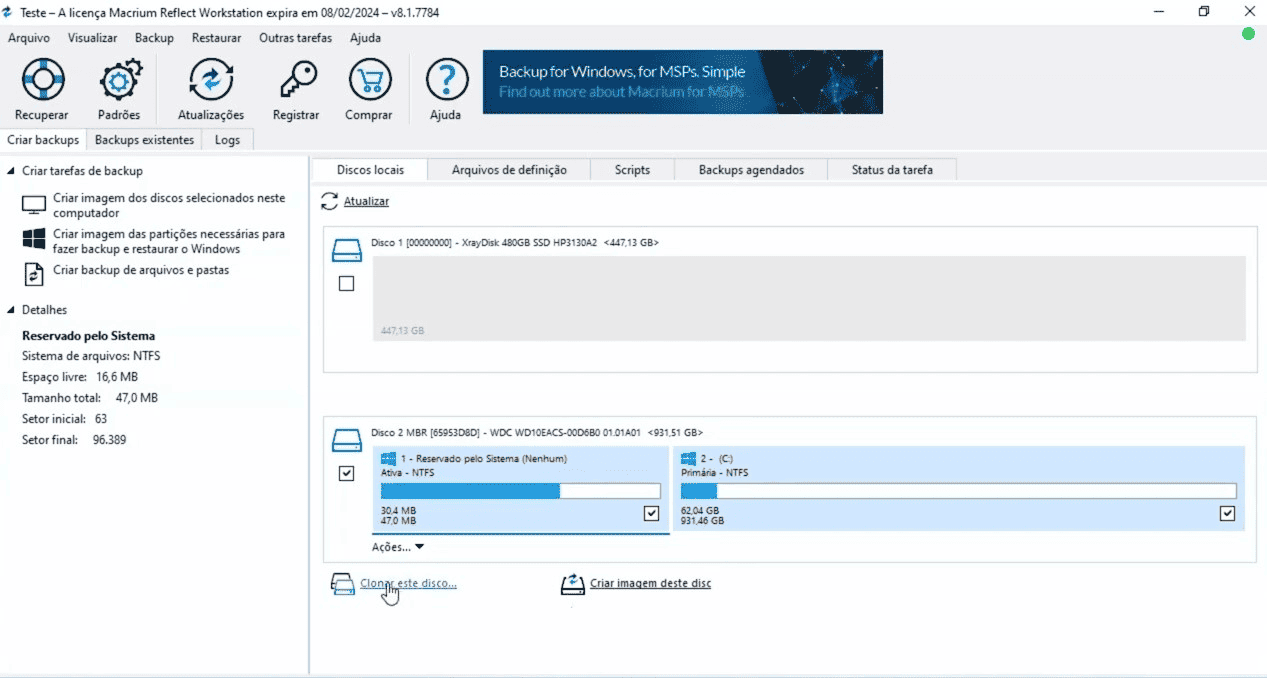
Task: Click the Reservado pelo Sistema details heading
Action: click(x=88, y=335)
